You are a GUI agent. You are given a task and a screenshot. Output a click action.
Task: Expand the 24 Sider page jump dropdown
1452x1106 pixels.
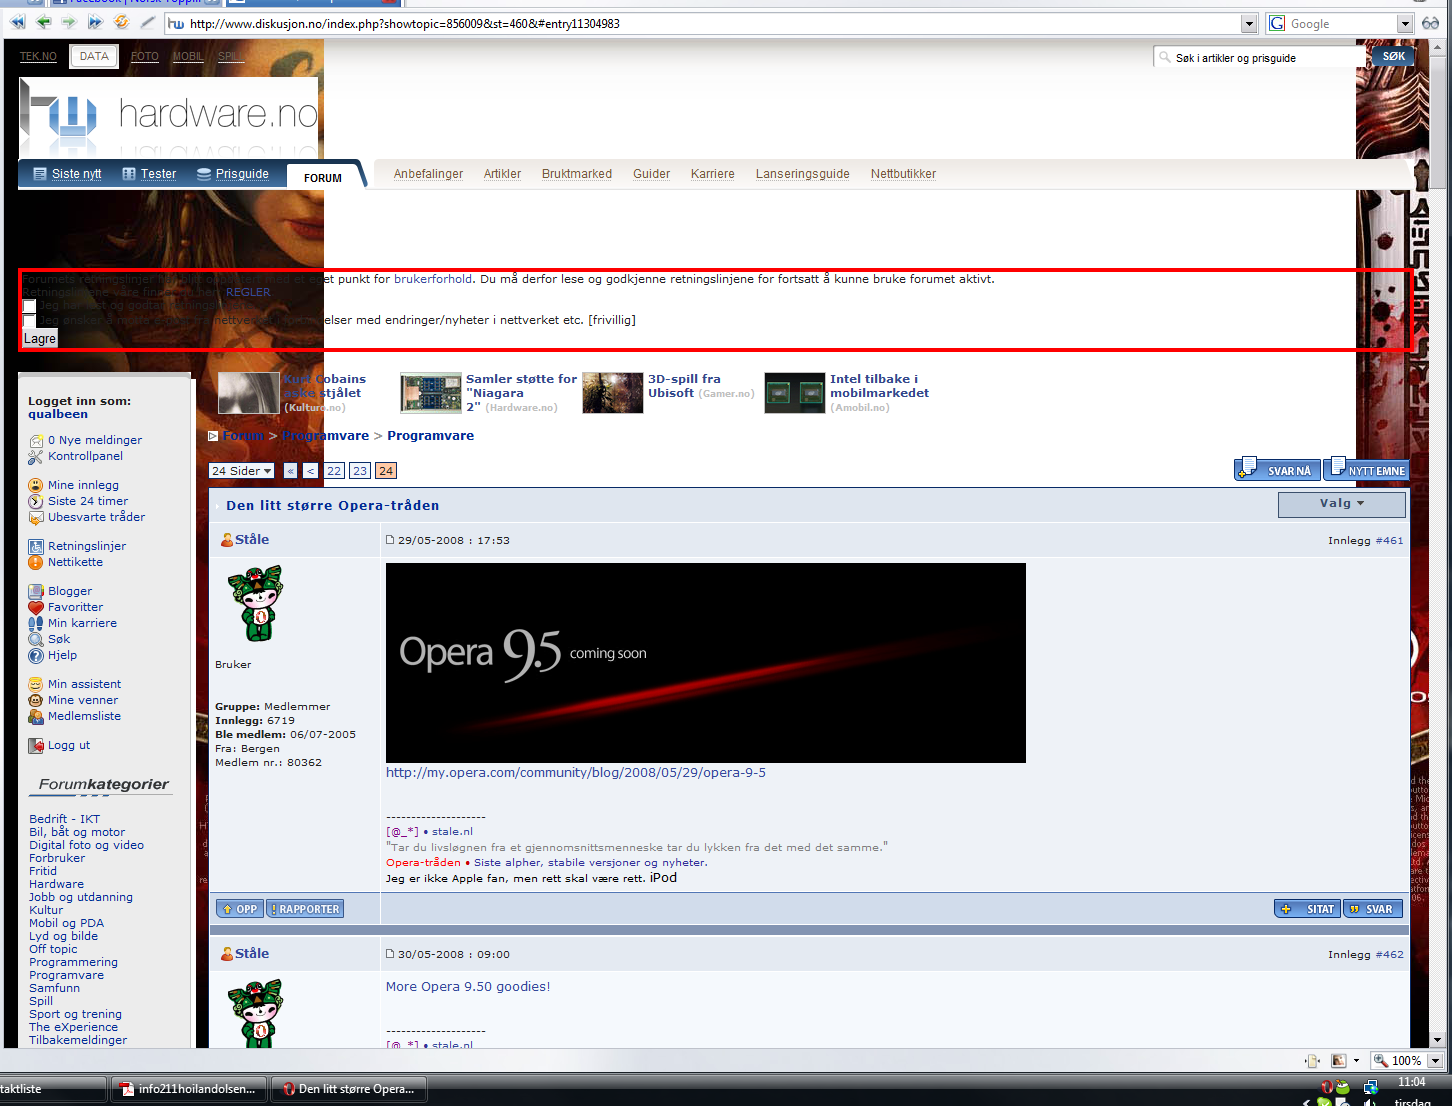click(242, 471)
